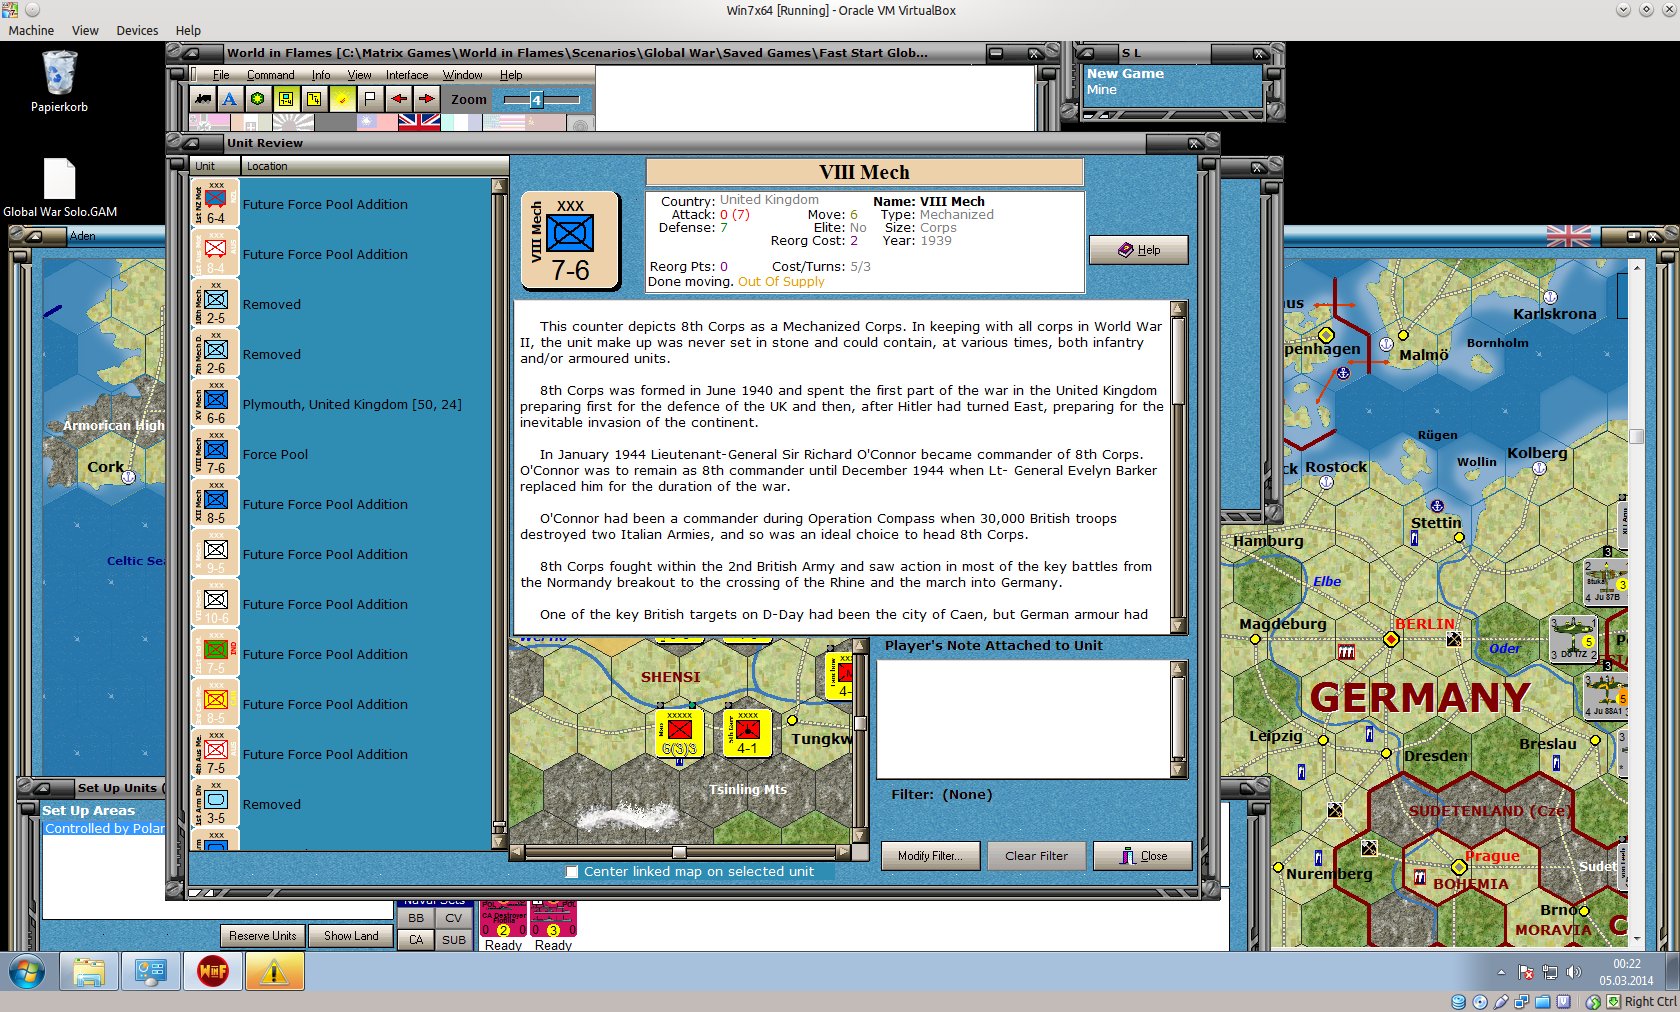Click Berlin city on the Germany map
The width and height of the screenshot is (1680, 1012).
pos(1391,638)
